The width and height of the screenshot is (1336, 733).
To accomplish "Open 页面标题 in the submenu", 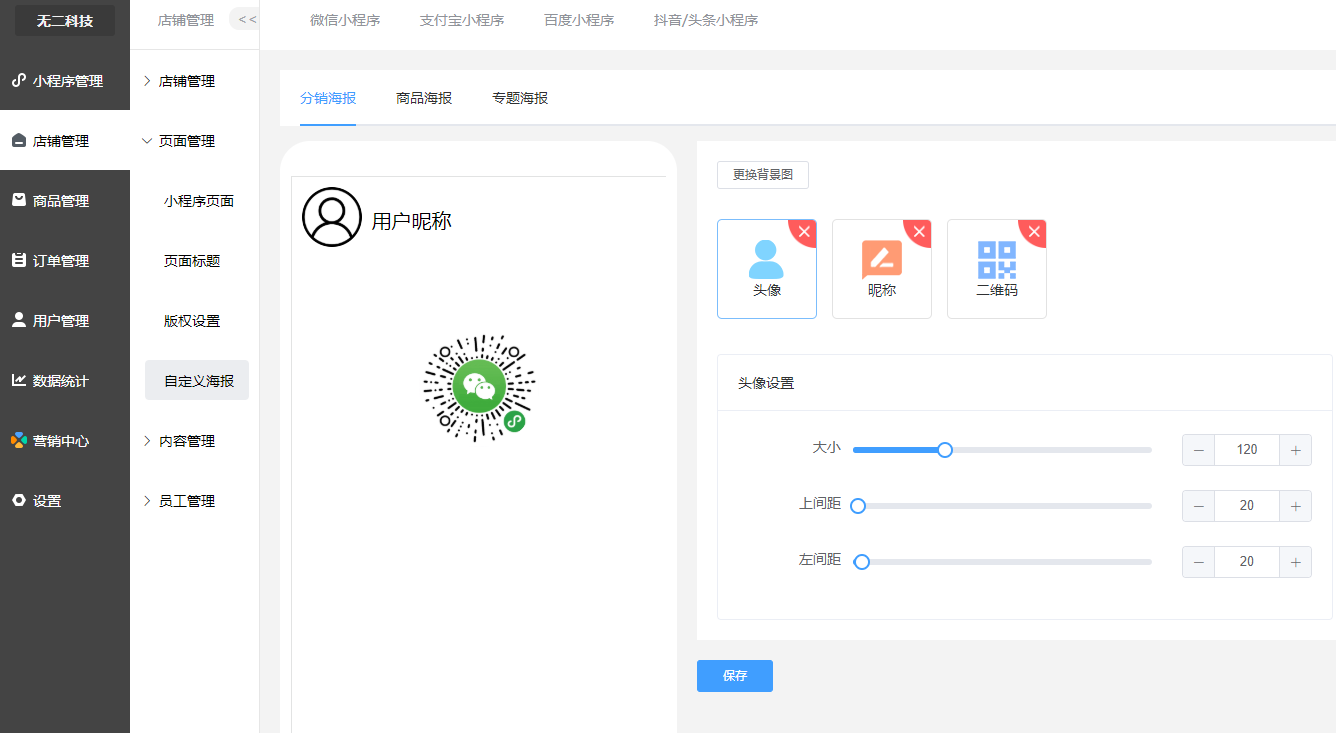I will pos(192,261).
